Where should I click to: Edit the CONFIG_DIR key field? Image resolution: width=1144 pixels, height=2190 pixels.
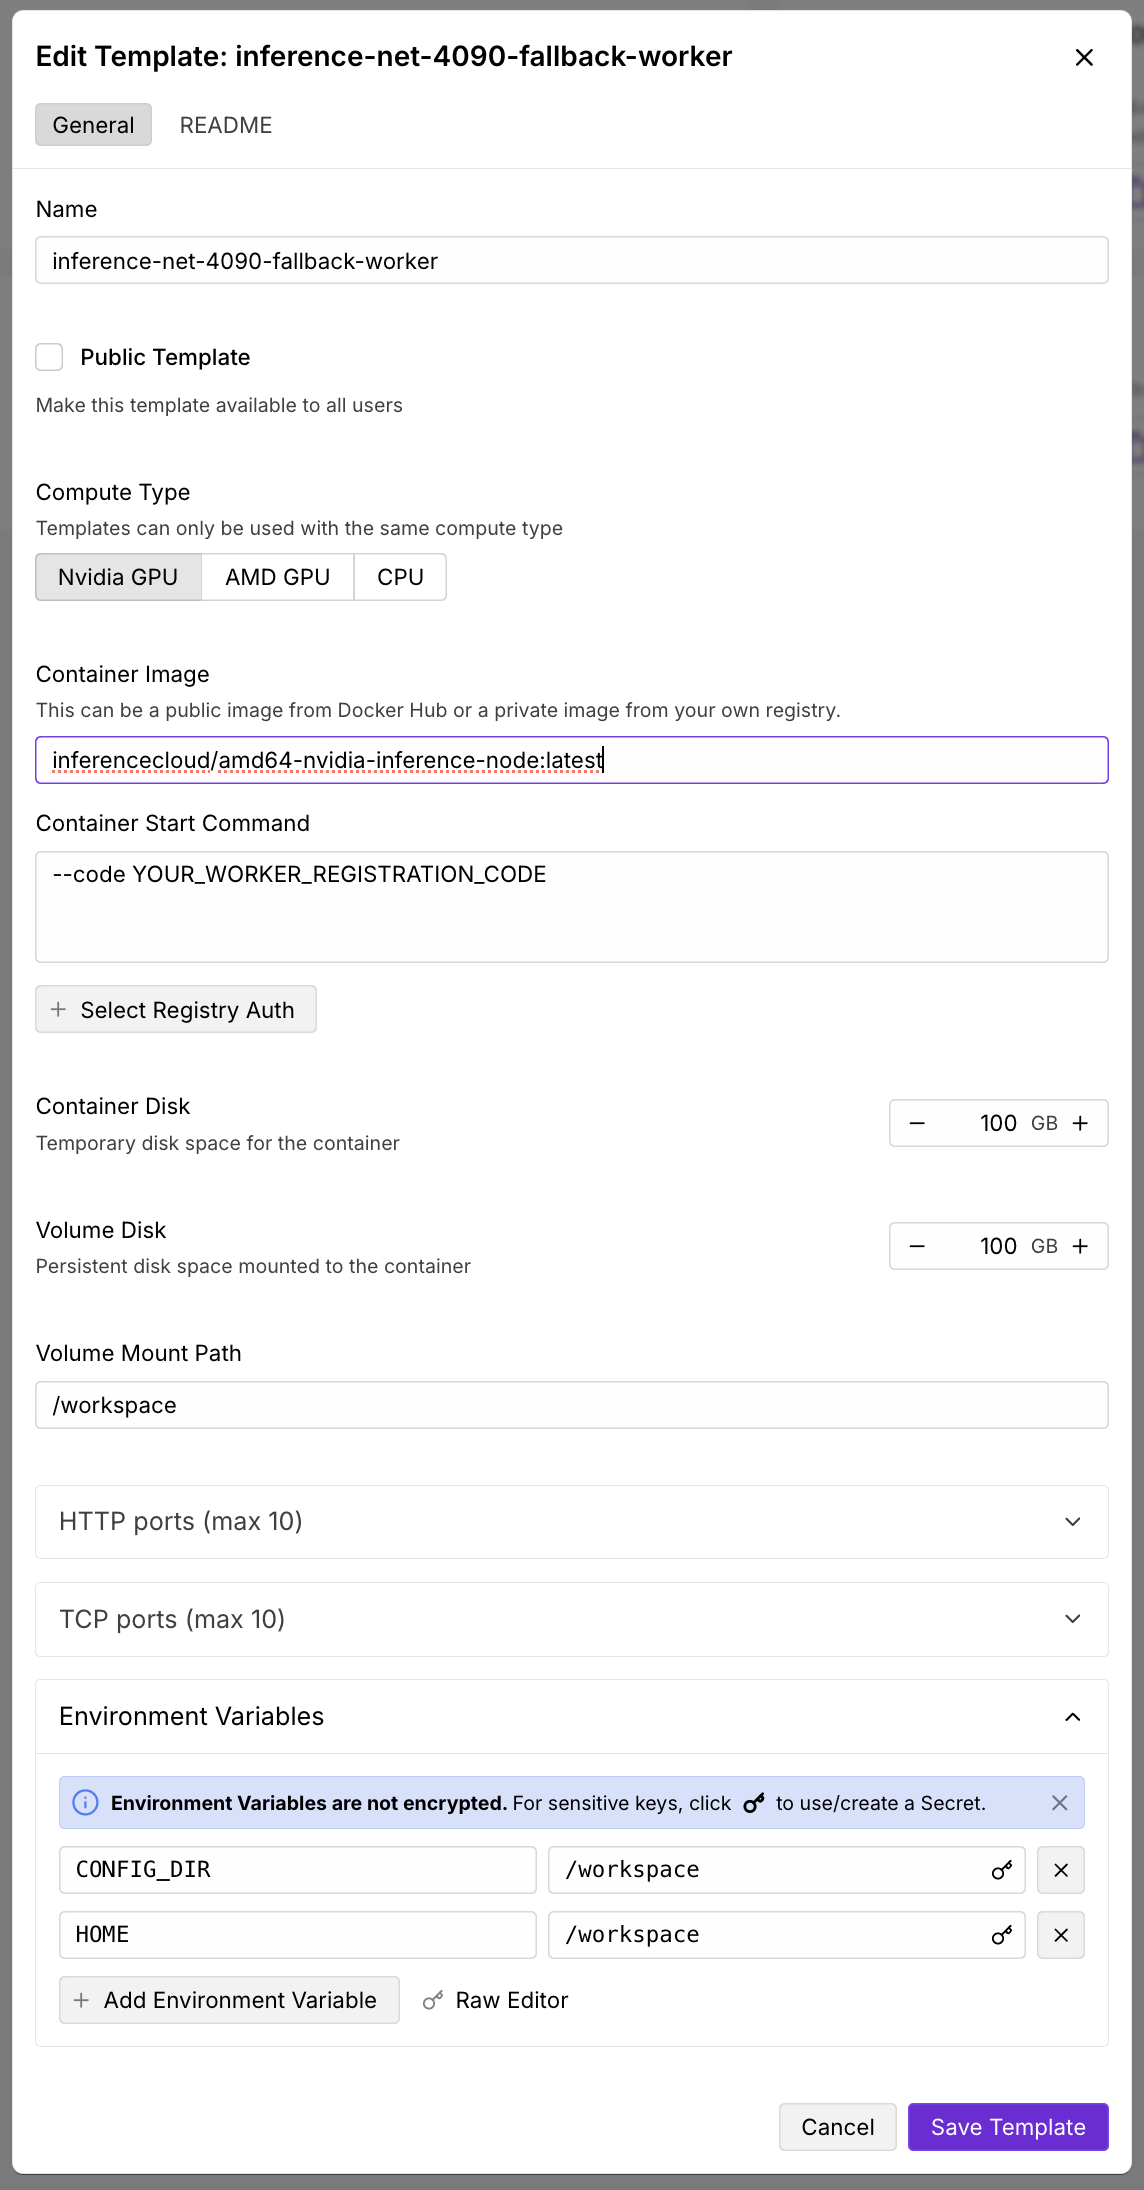tap(298, 1870)
